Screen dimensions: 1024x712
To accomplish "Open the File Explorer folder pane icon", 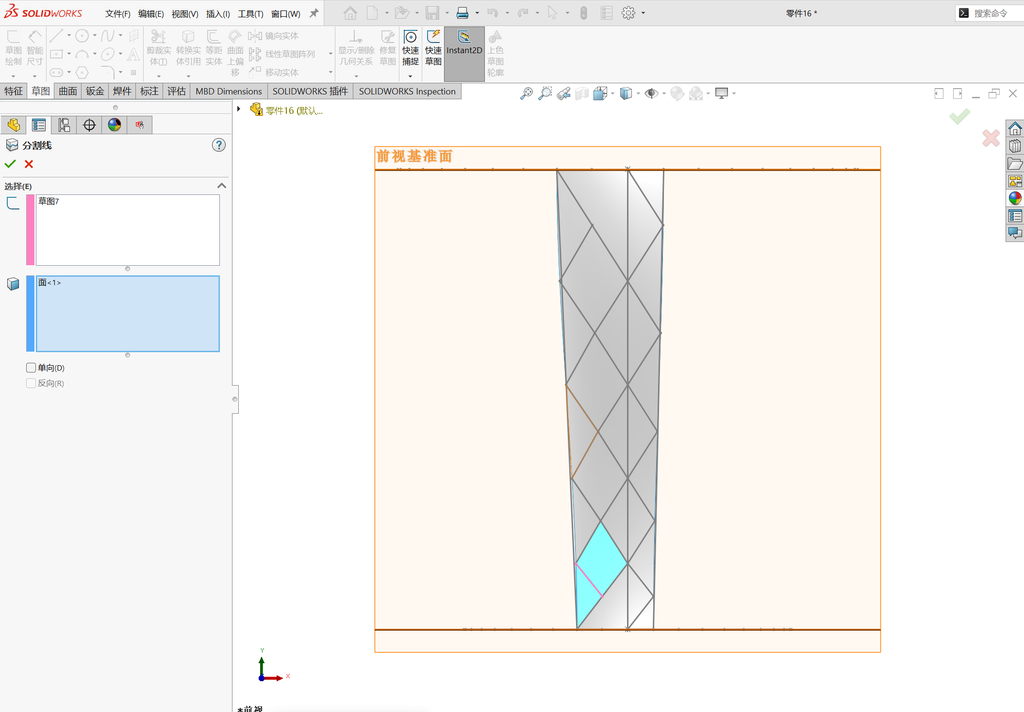I will [x=1015, y=163].
